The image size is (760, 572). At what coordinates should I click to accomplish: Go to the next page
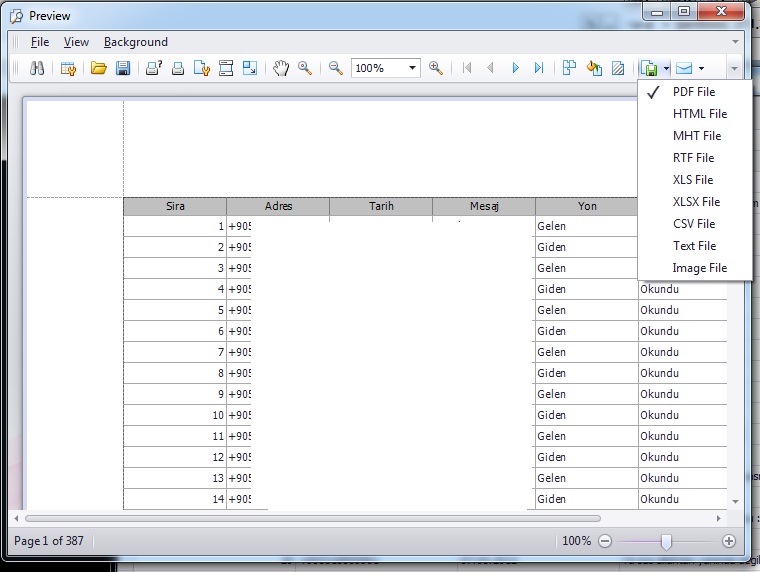pyautogui.click(x=515, y=68)
